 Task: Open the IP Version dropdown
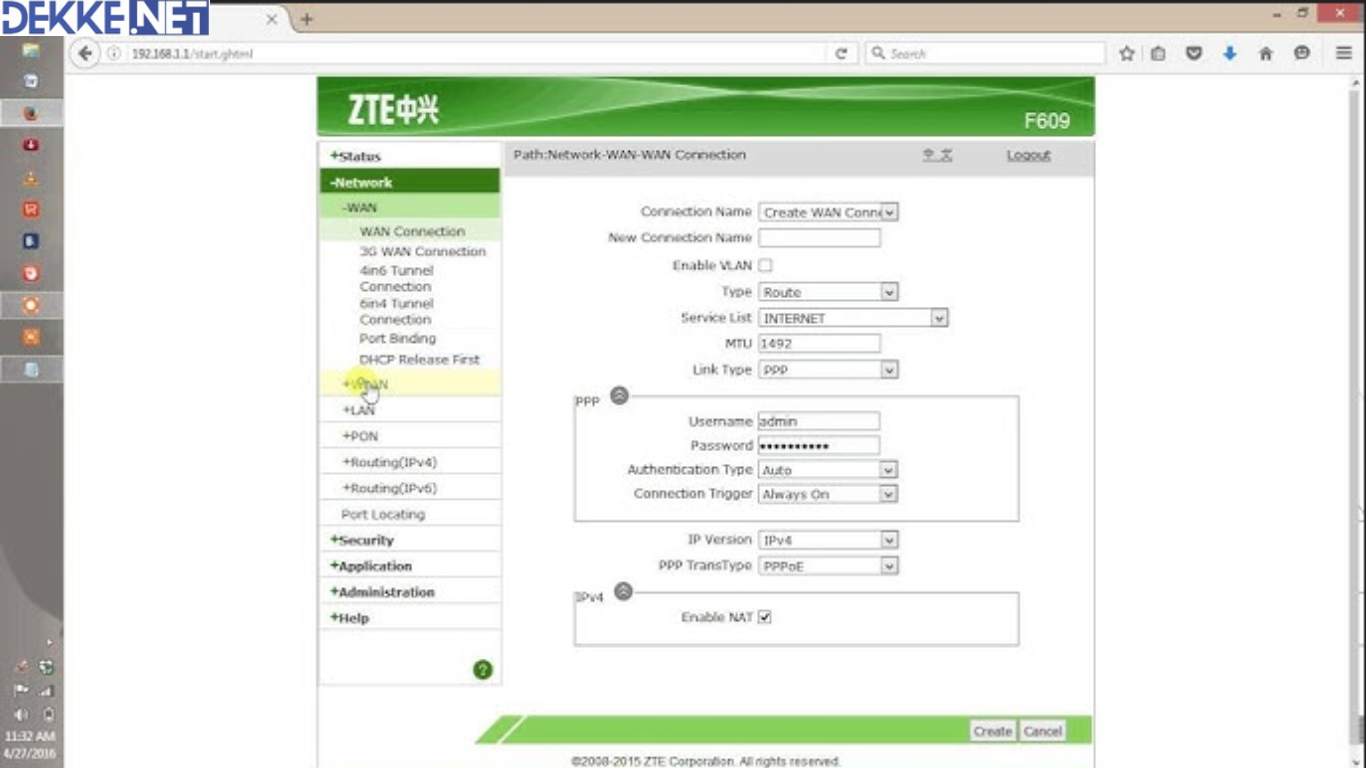click(828, 540)
